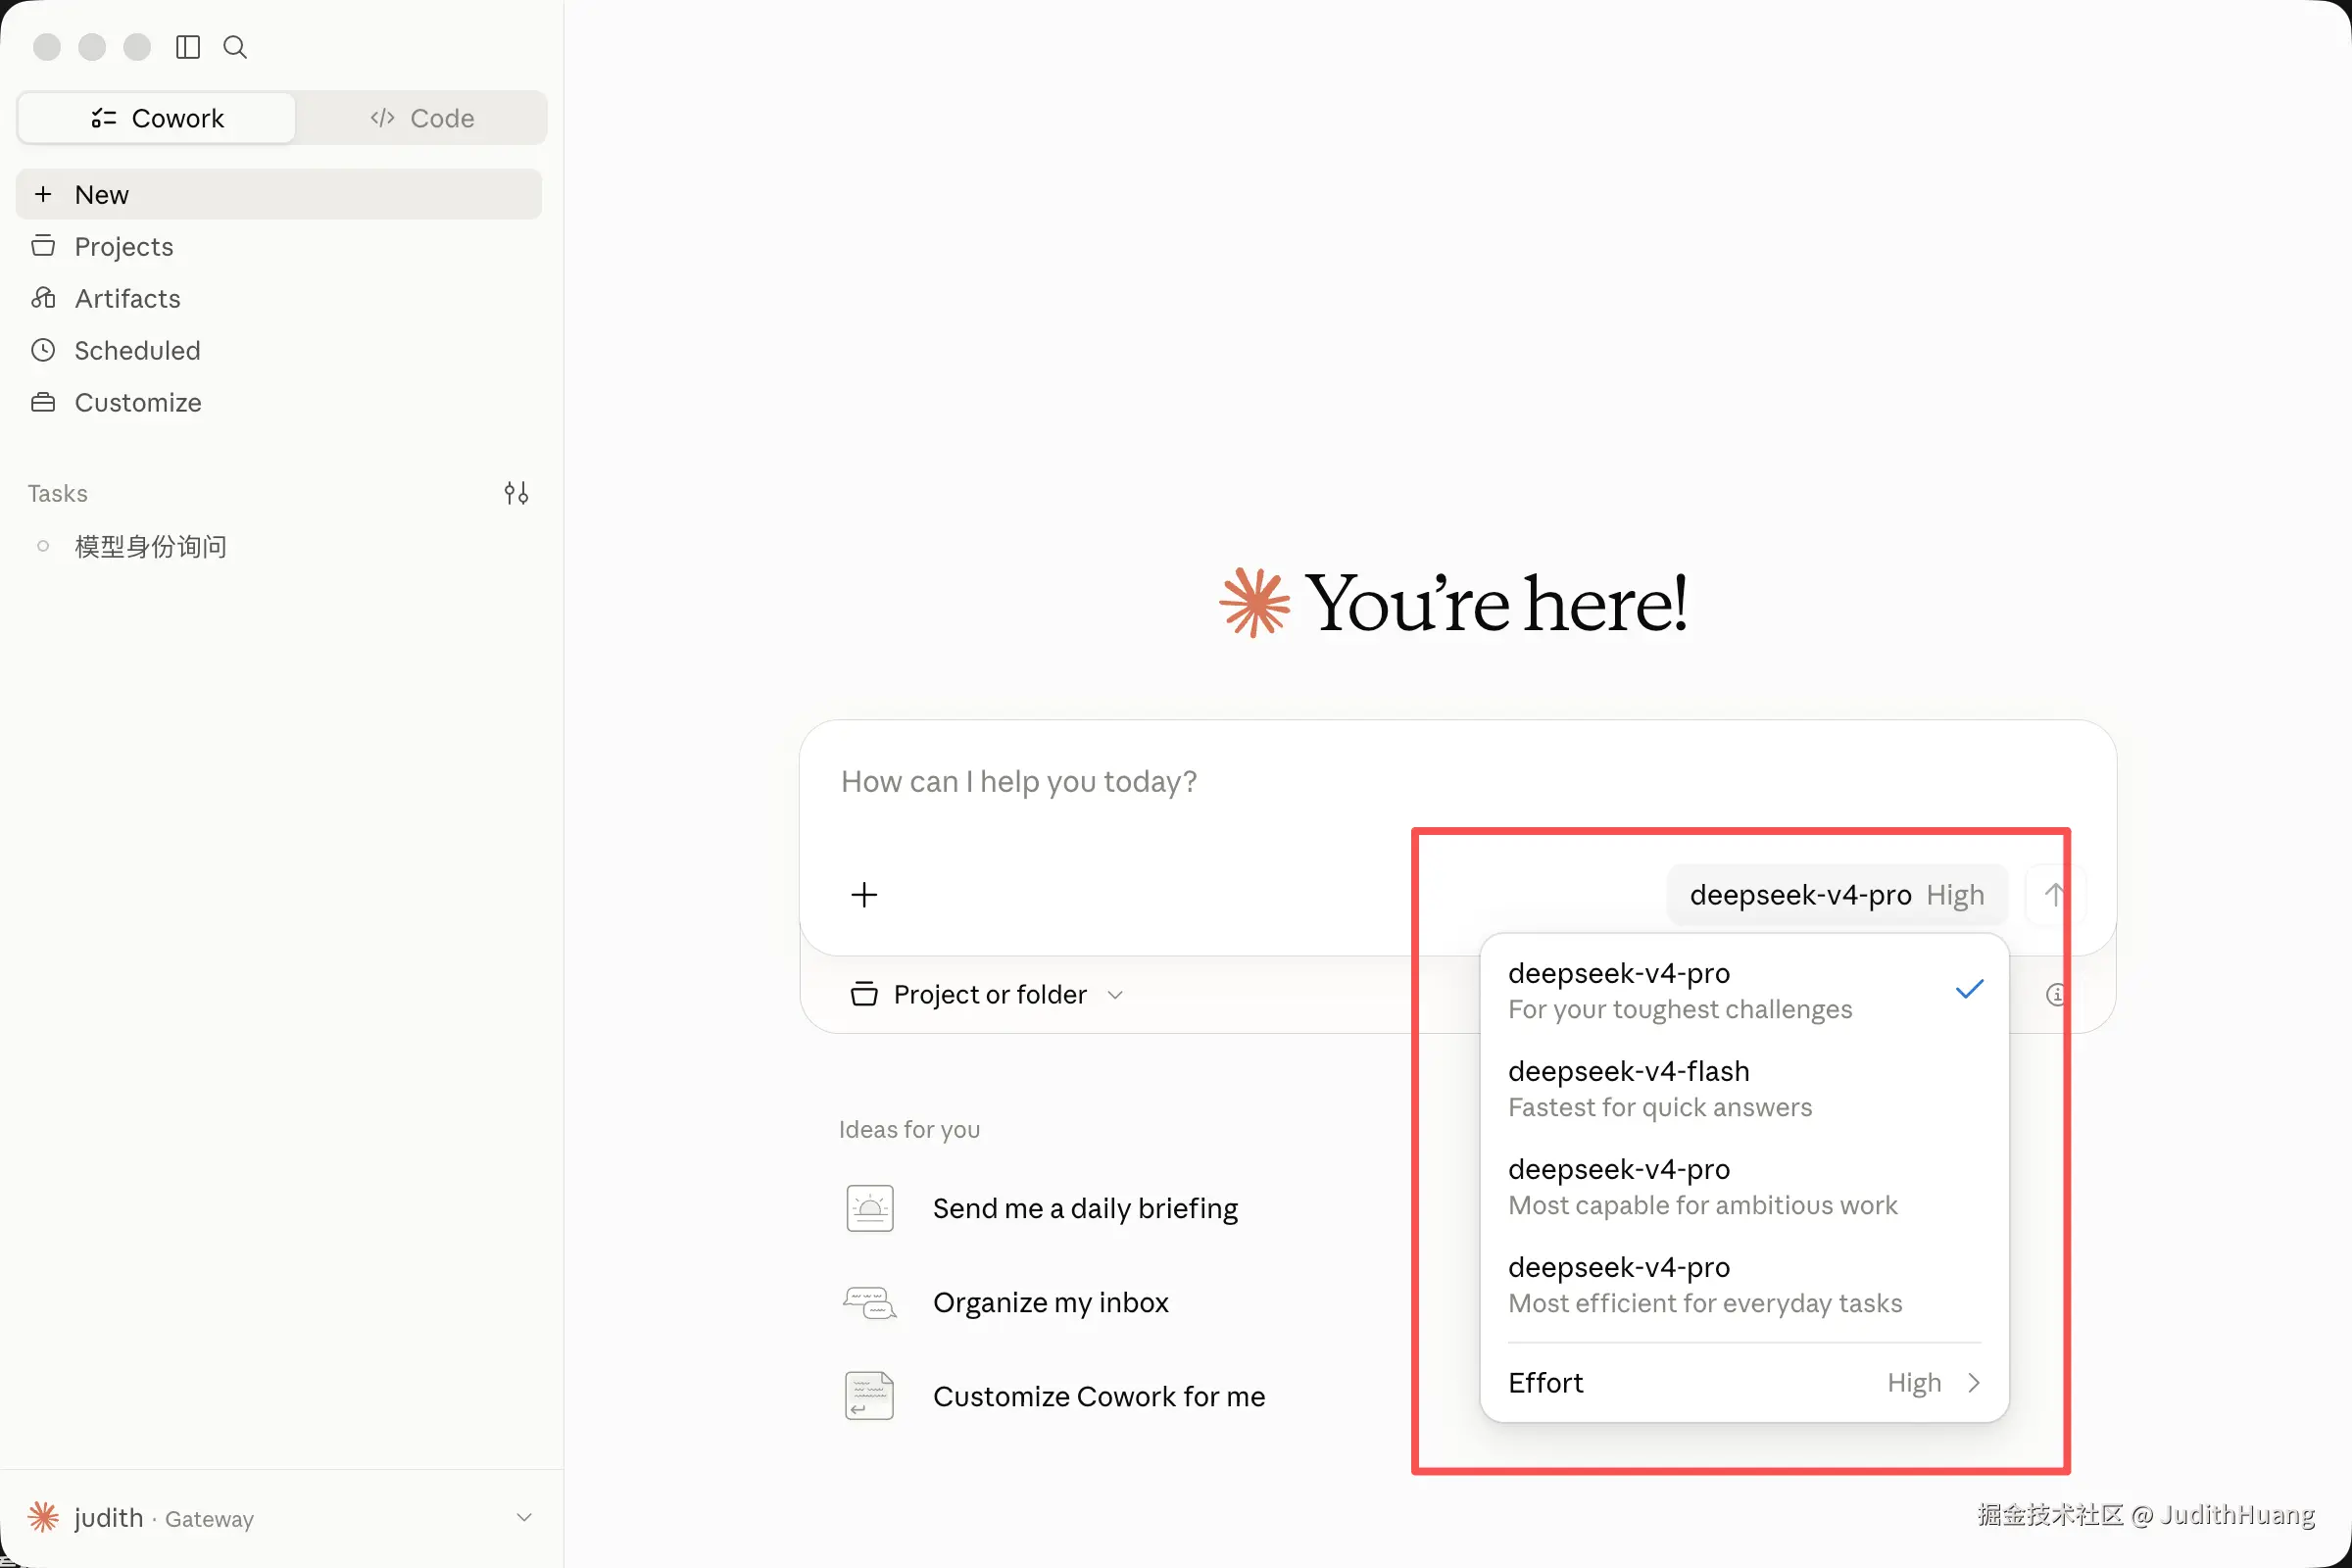This screenshot has height=1568, width=2352.
Task: Start a New task
Action: (x=279, y=194)
